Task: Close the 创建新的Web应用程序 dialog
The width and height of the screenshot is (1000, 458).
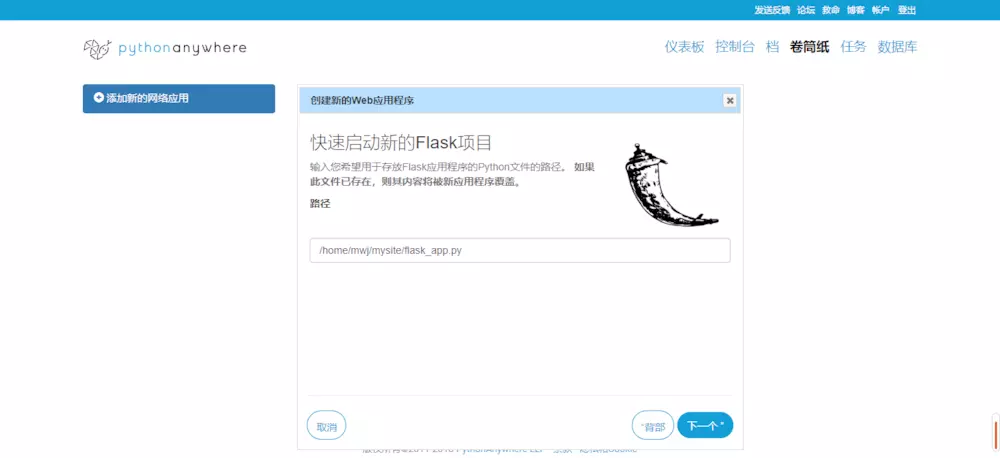Action: pyautogui.click(x=730, y=101)
